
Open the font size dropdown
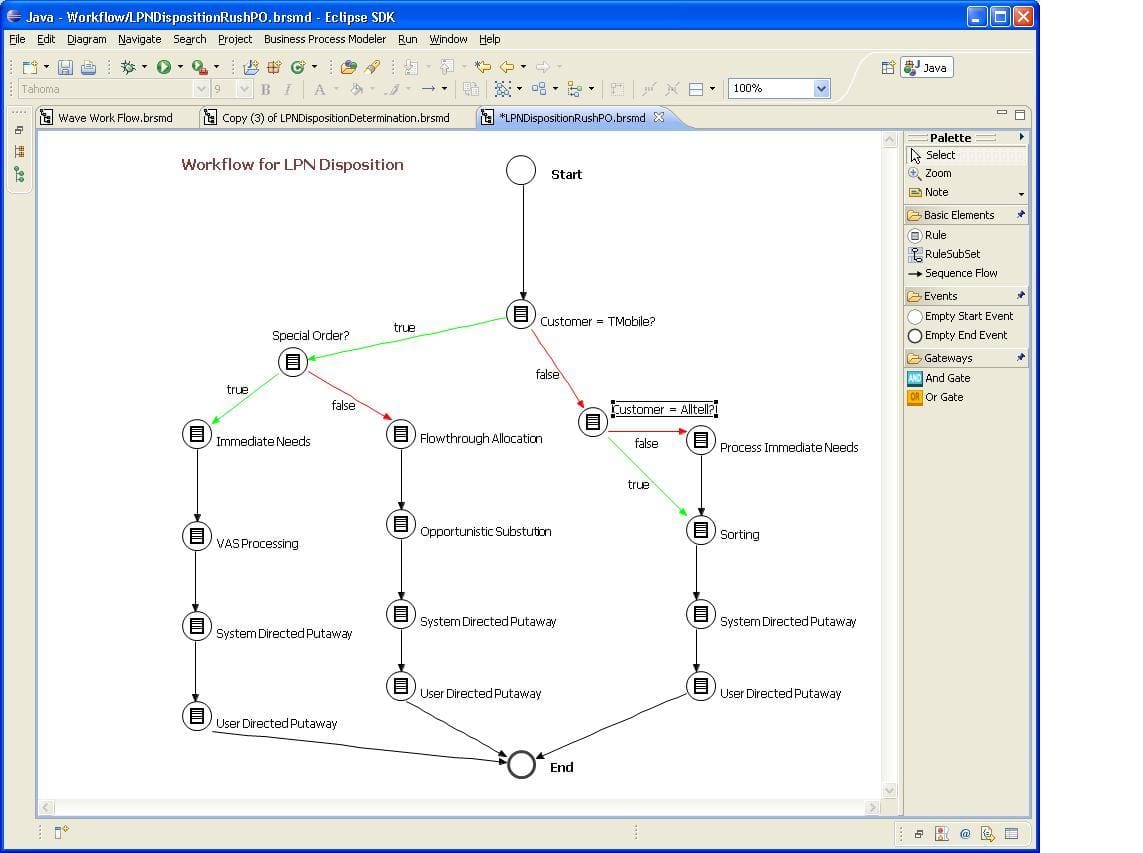[244, 89]
